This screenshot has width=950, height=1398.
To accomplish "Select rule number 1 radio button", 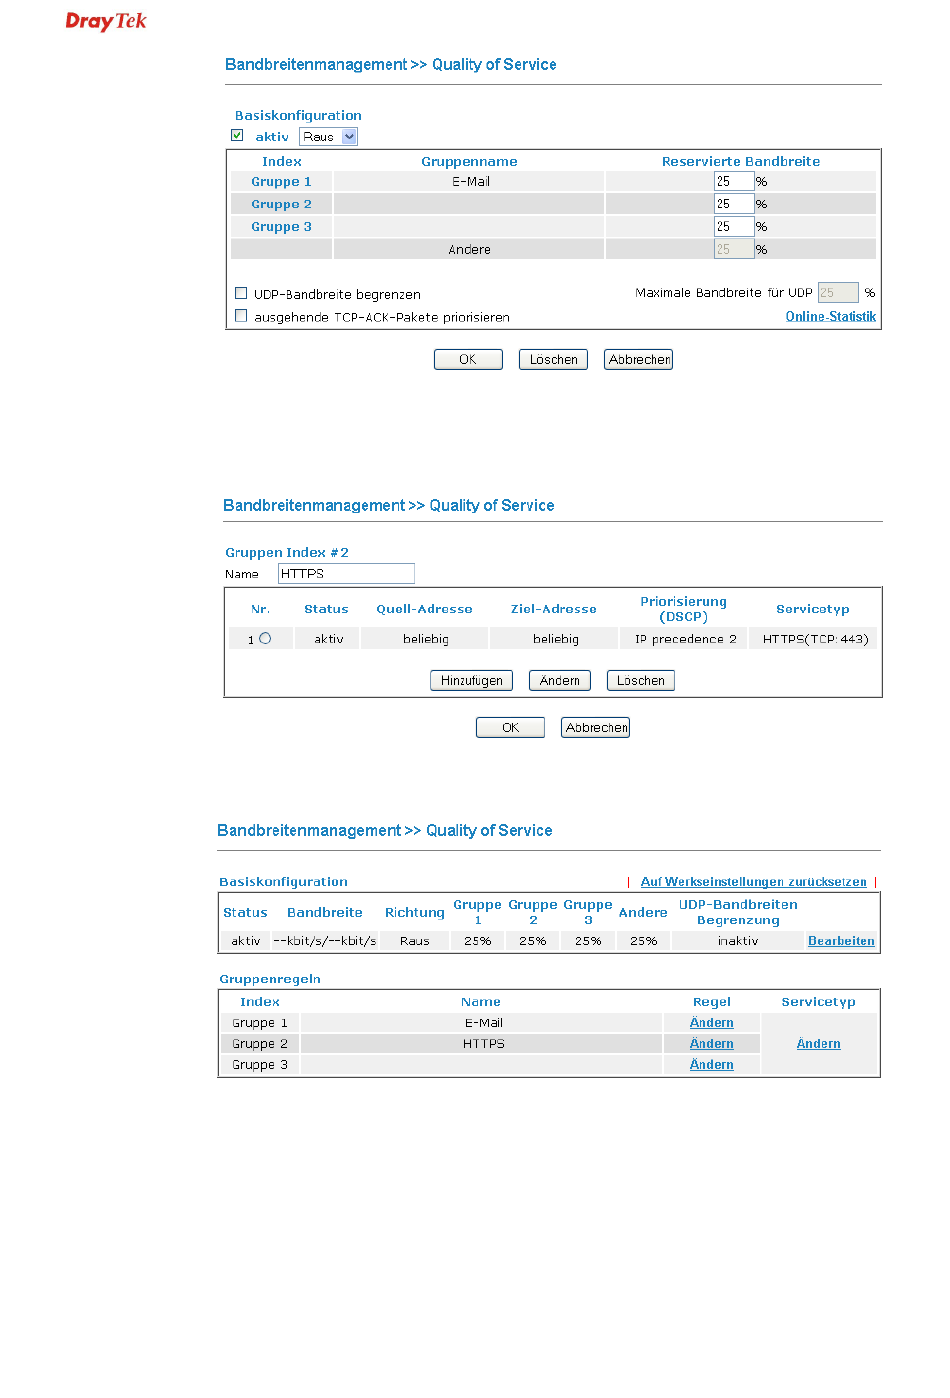I will 265,638.
